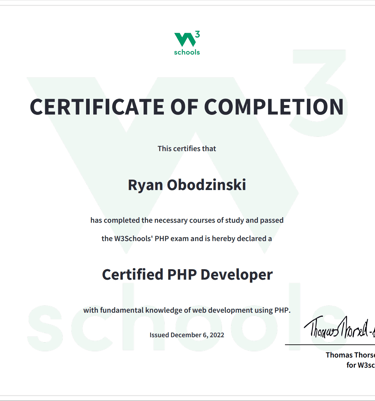This screenshot has height=401, width=375.
Task: Click the 'Certified PHP Developer' title
Action: click(187, 275)
